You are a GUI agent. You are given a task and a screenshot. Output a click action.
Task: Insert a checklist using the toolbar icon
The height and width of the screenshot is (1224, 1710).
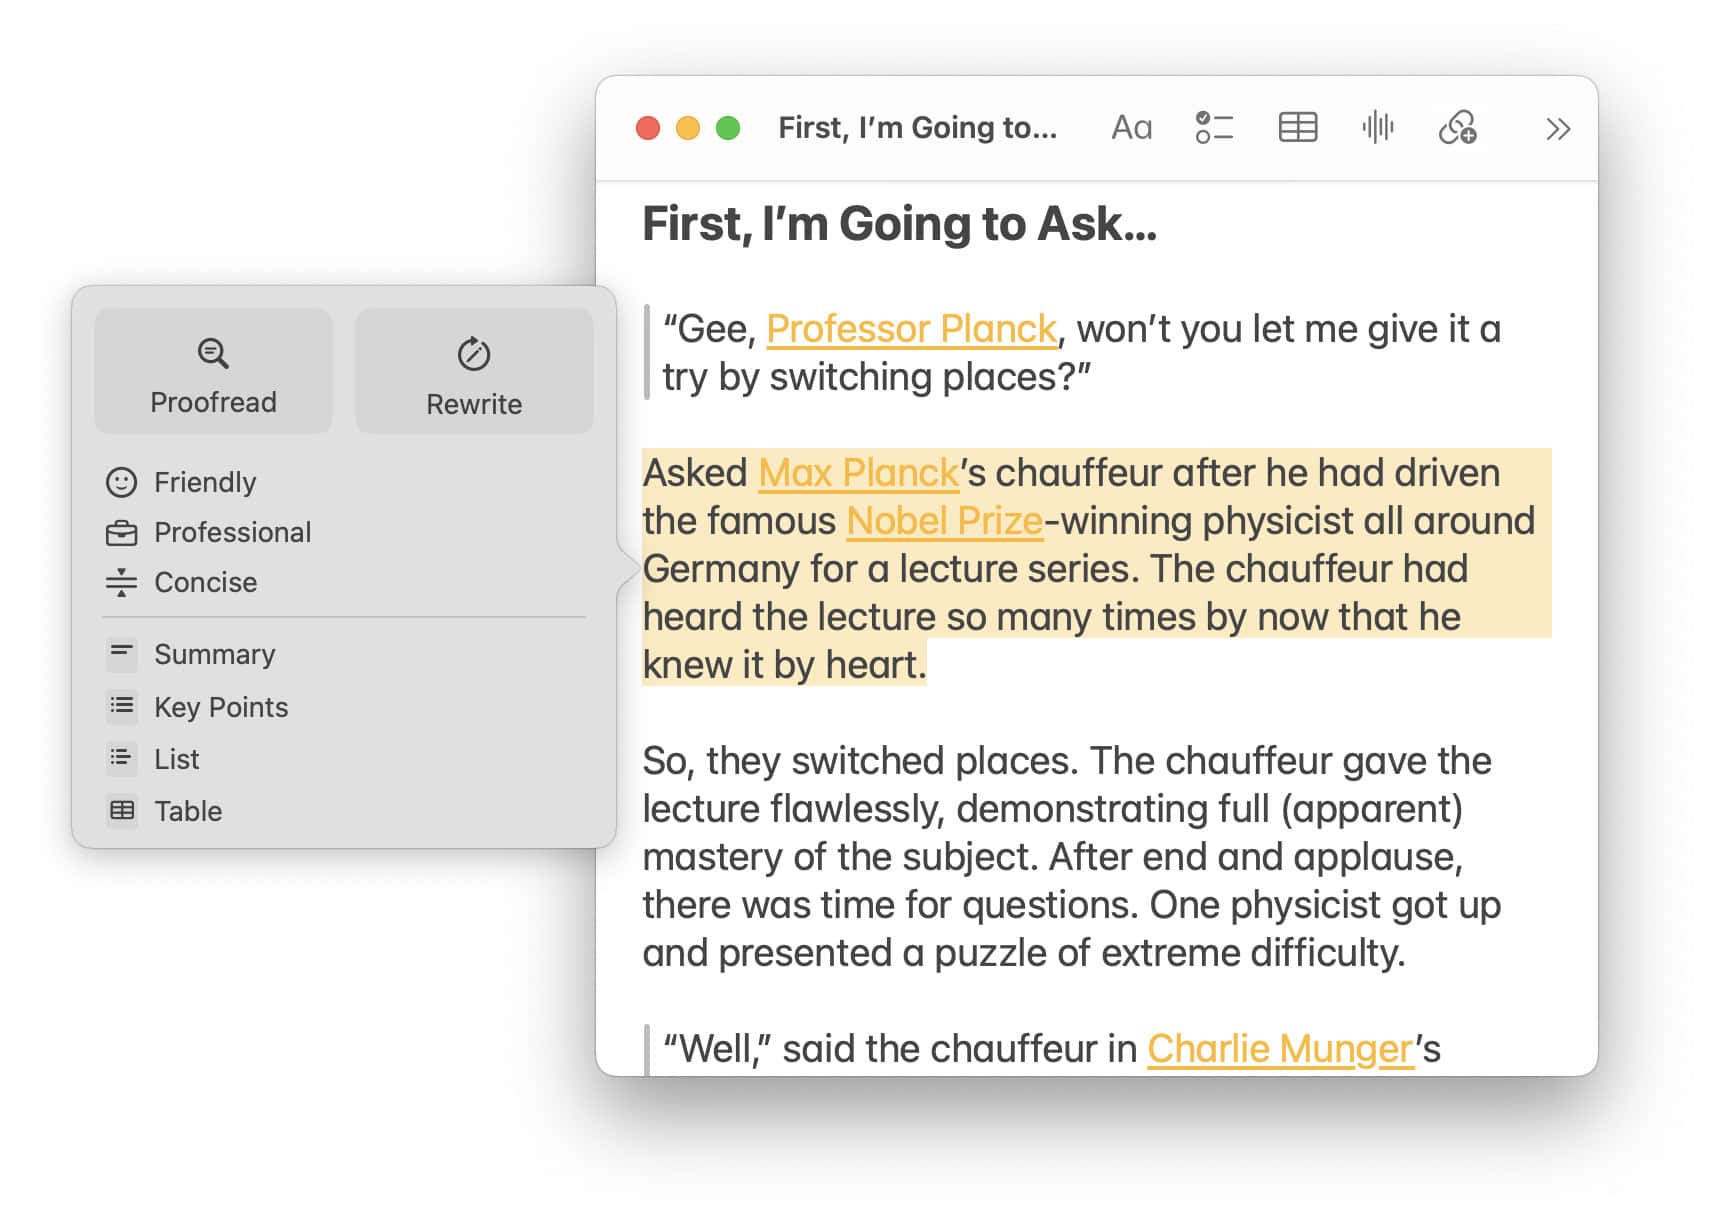point(1213,127)
